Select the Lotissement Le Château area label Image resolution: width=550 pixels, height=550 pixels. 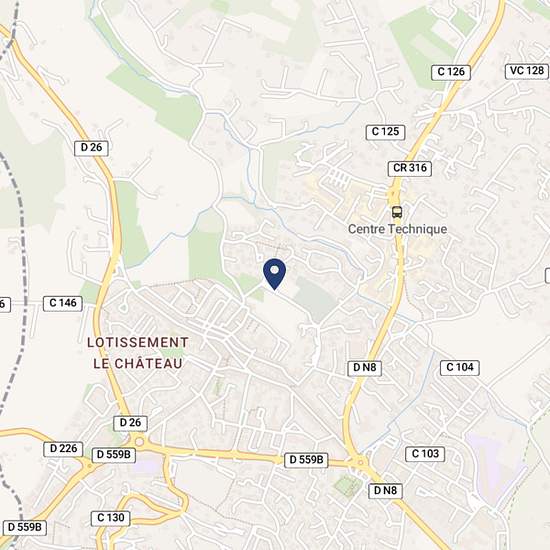138,353
